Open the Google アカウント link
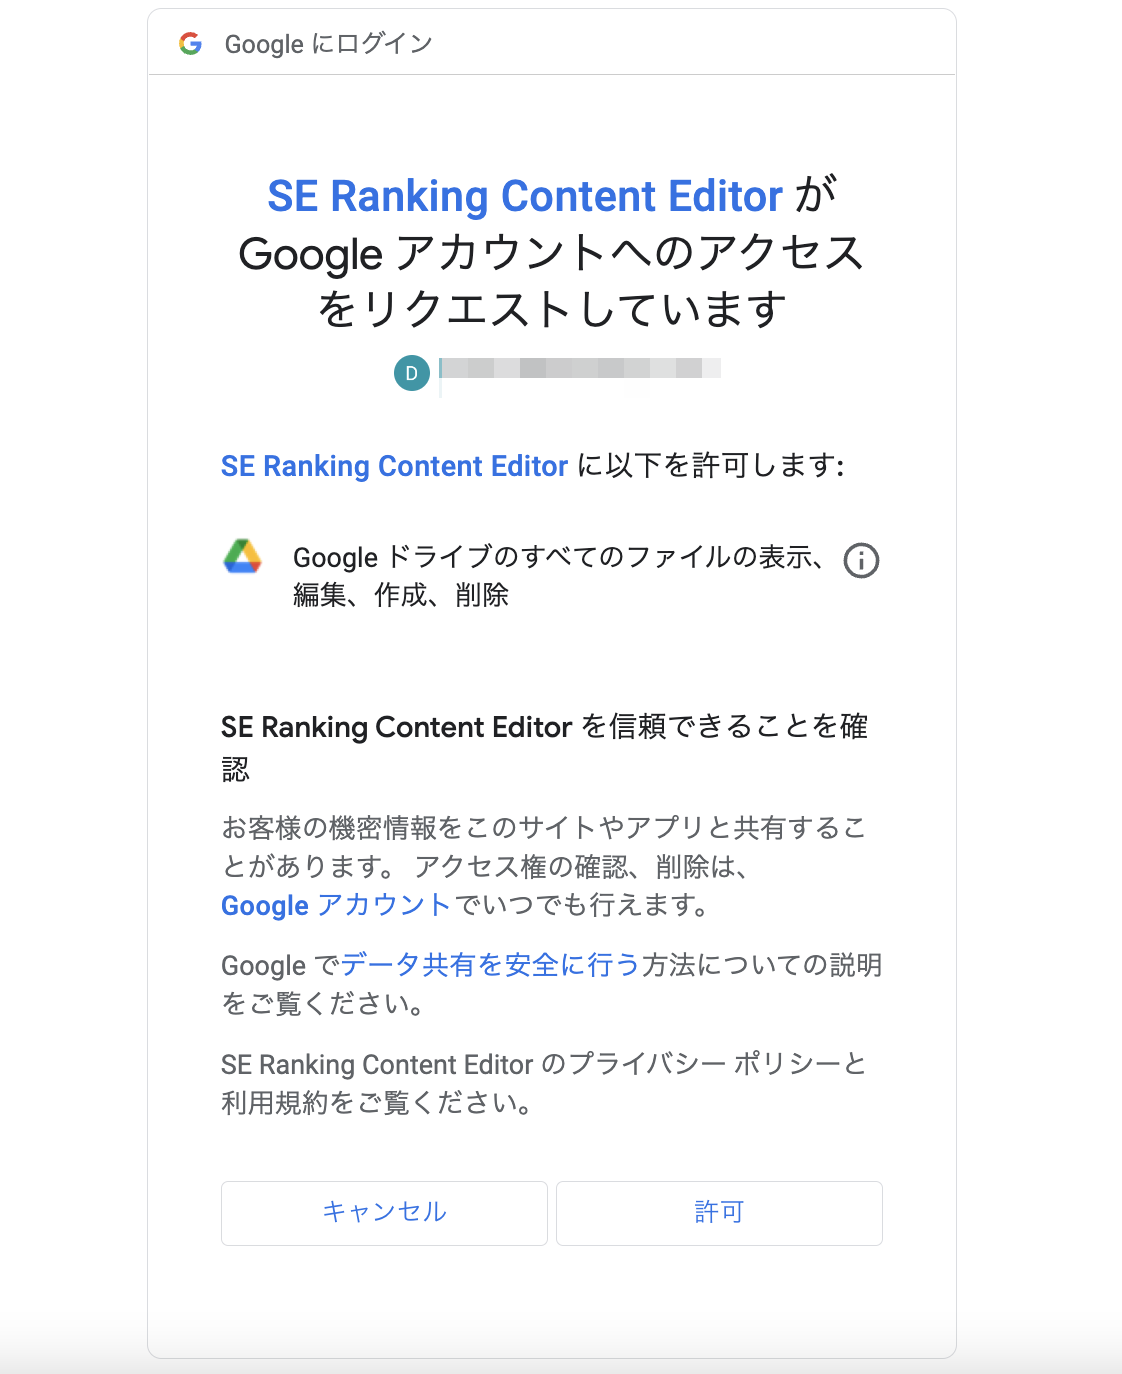The width and height of the screenshot is (1122, 1374). pos(336,905)
